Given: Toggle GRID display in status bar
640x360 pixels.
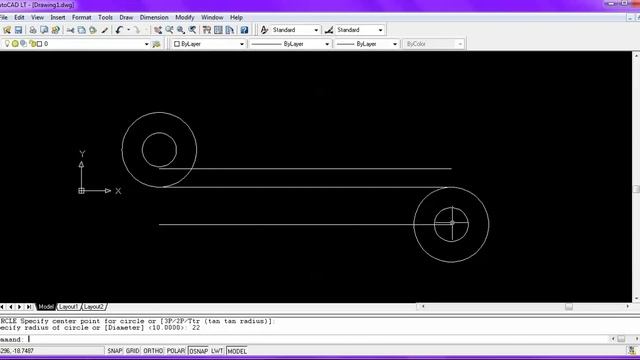Looking at the screenshot, I should pos(133,351).
